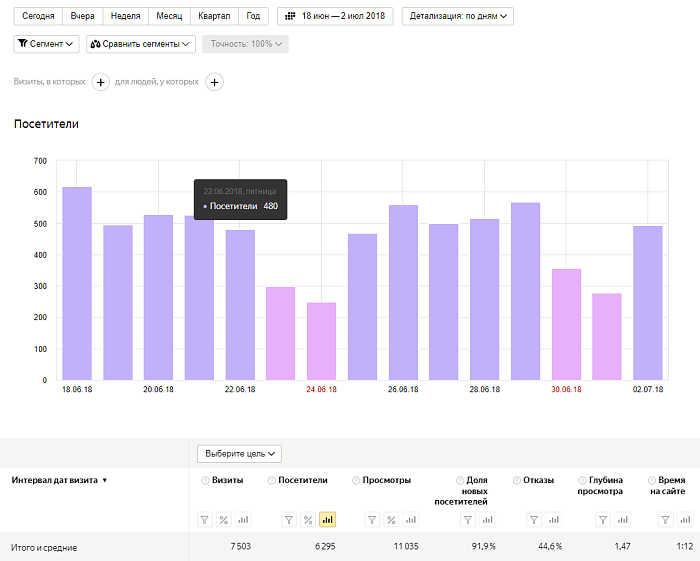Viewport: 700px width, 561px height.
Task: Click the Посетители column header
Action: [303, 480]
